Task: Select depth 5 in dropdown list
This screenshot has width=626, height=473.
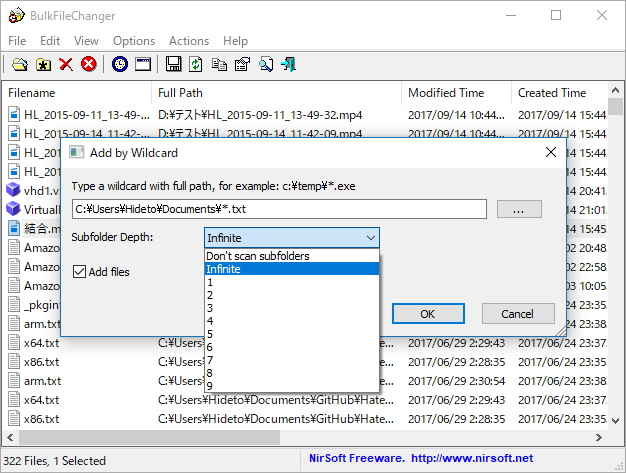Action: 292,334
